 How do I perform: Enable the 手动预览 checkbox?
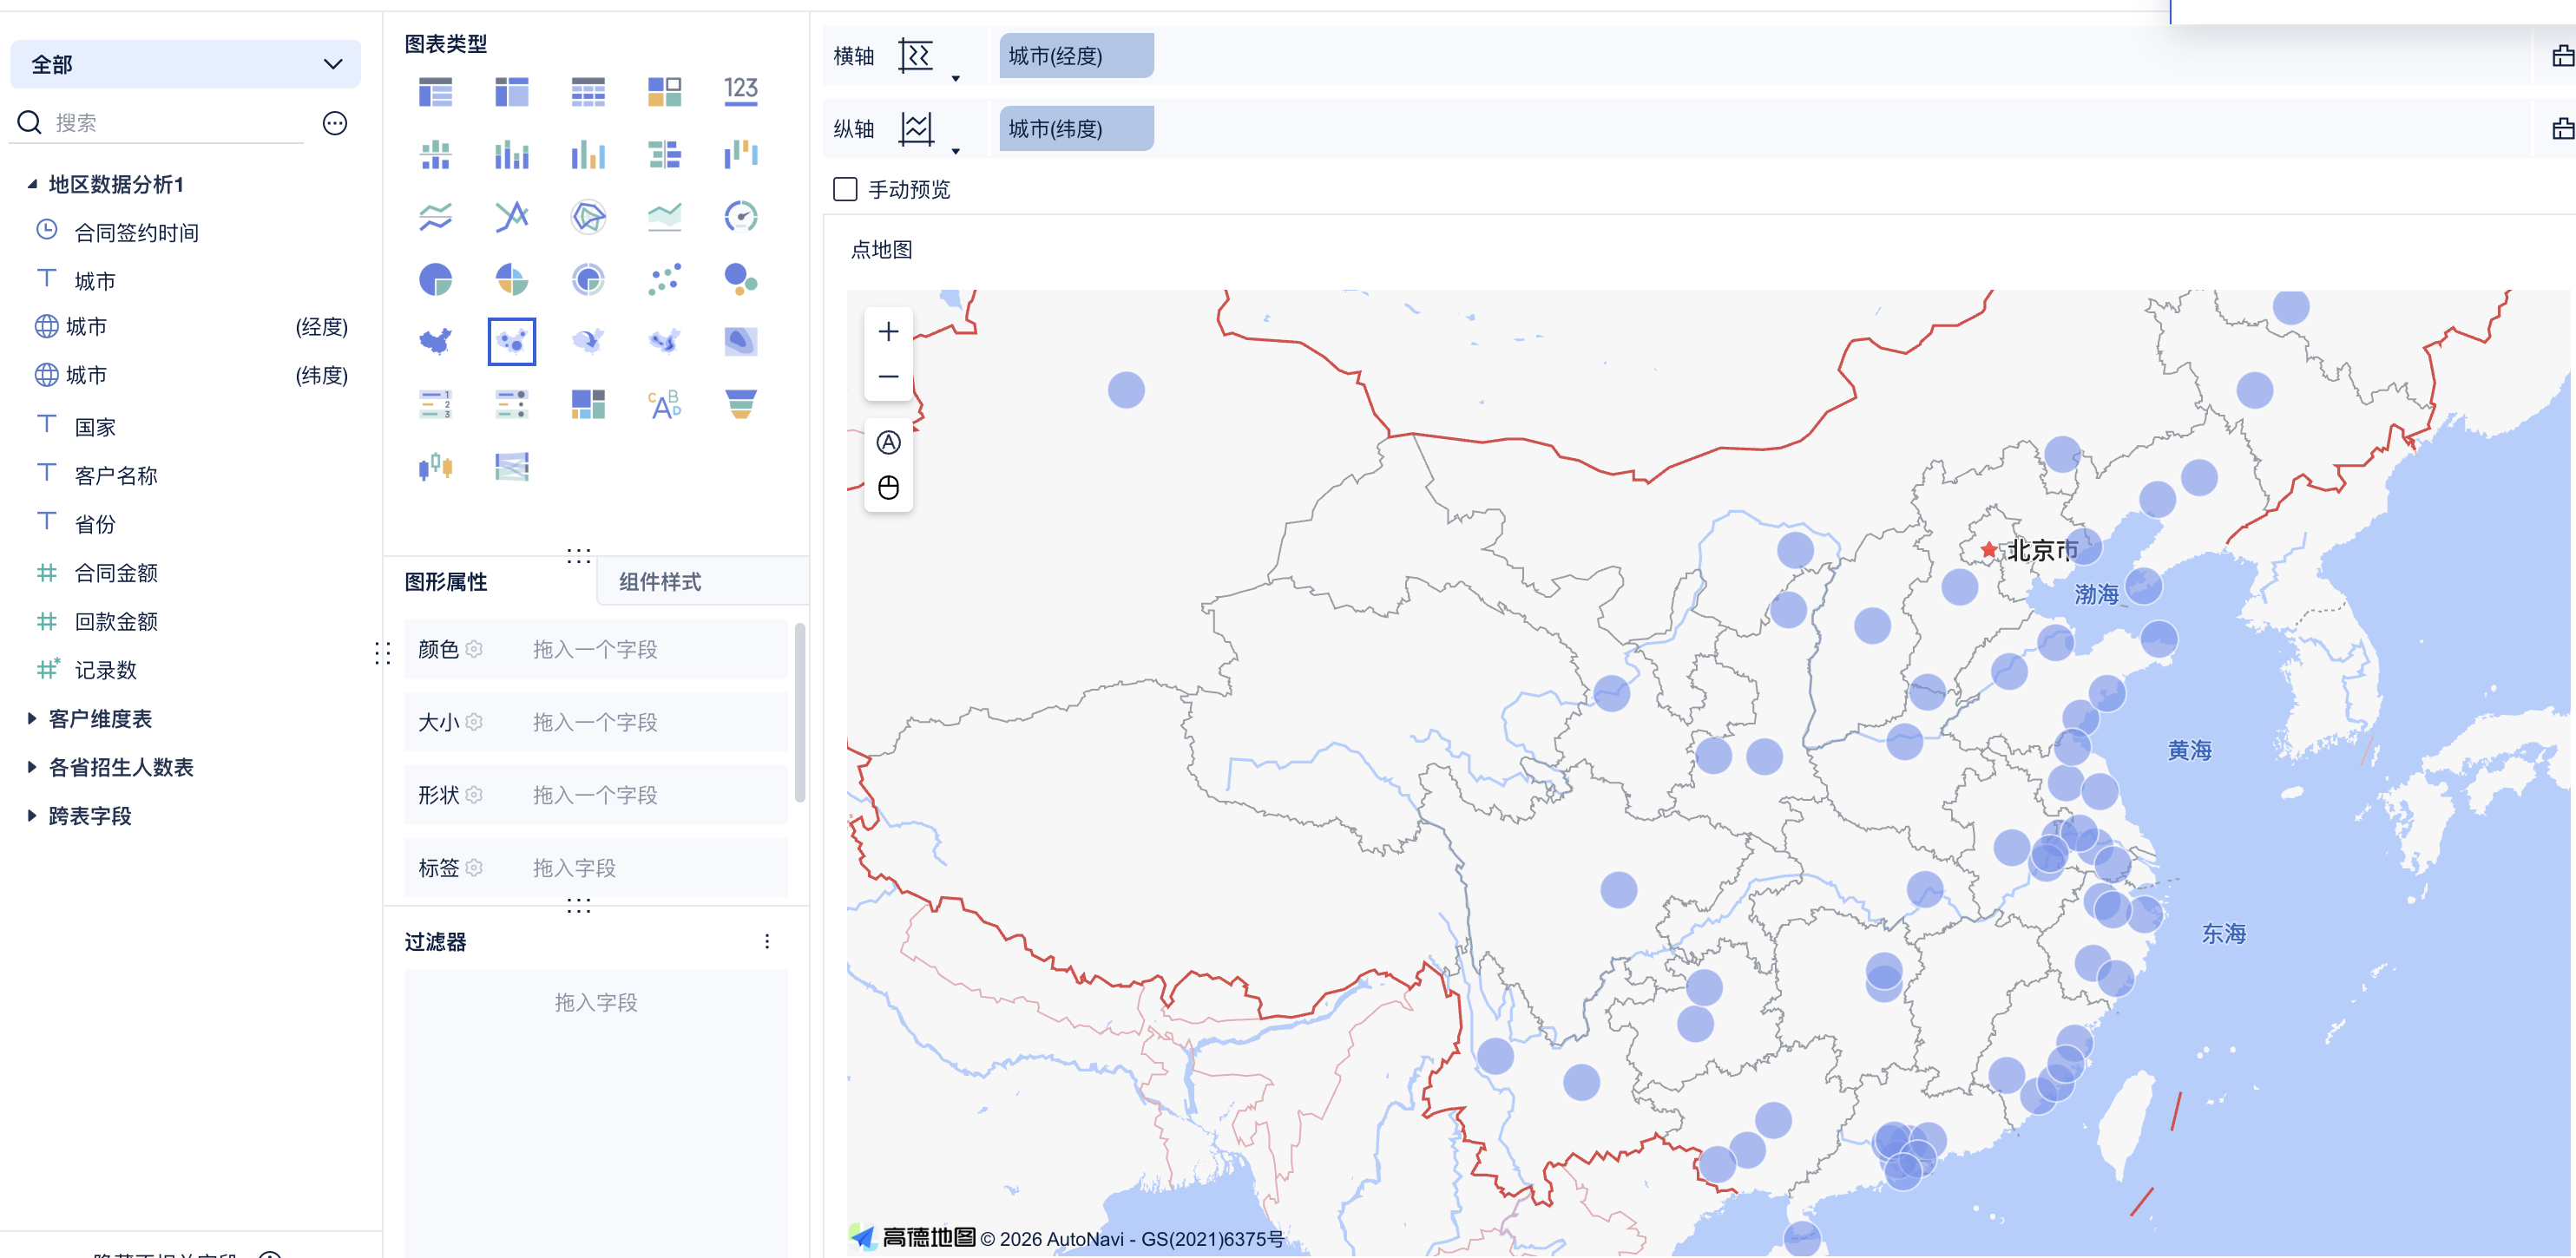coord(845,189)
